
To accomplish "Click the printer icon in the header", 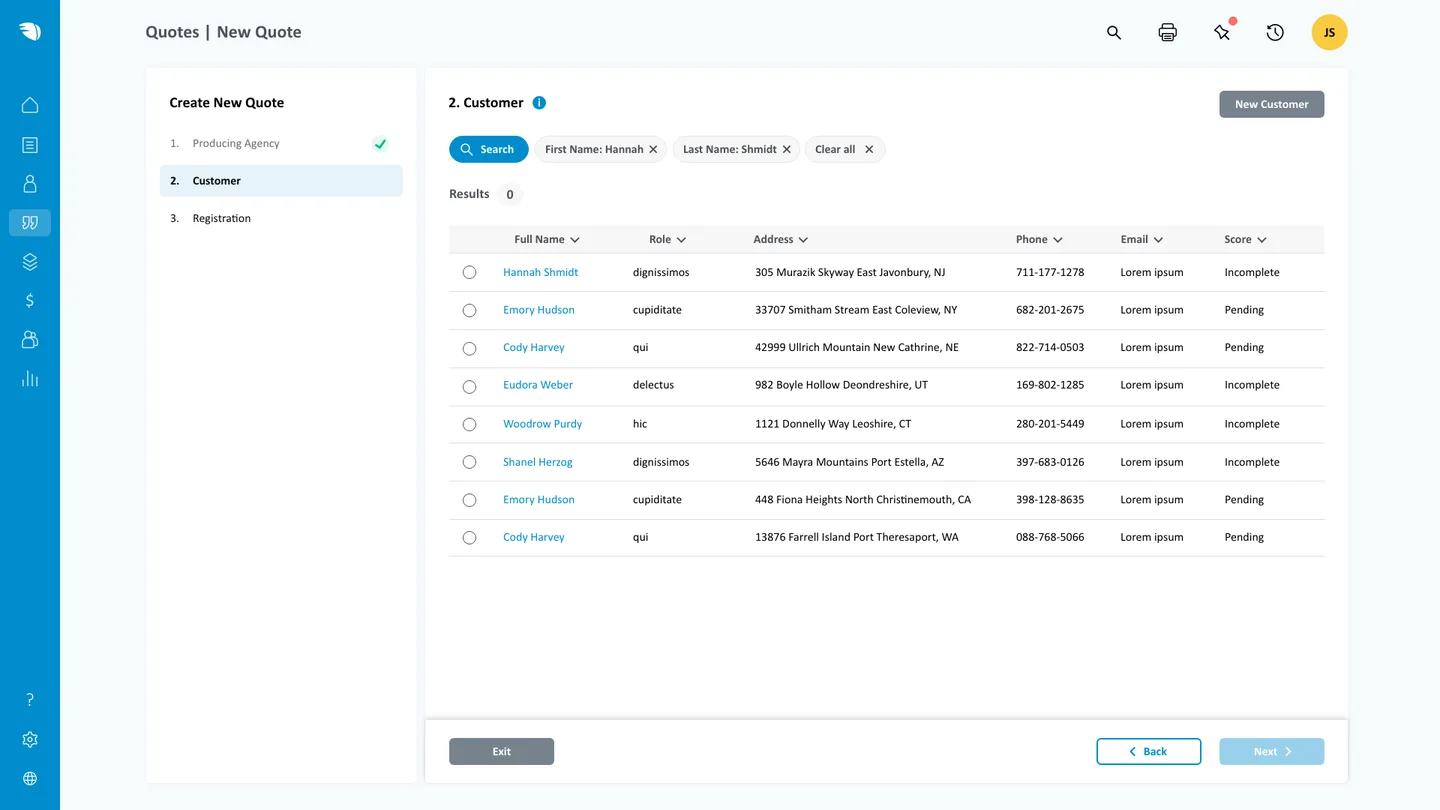I will click(x=1167, y=32).
